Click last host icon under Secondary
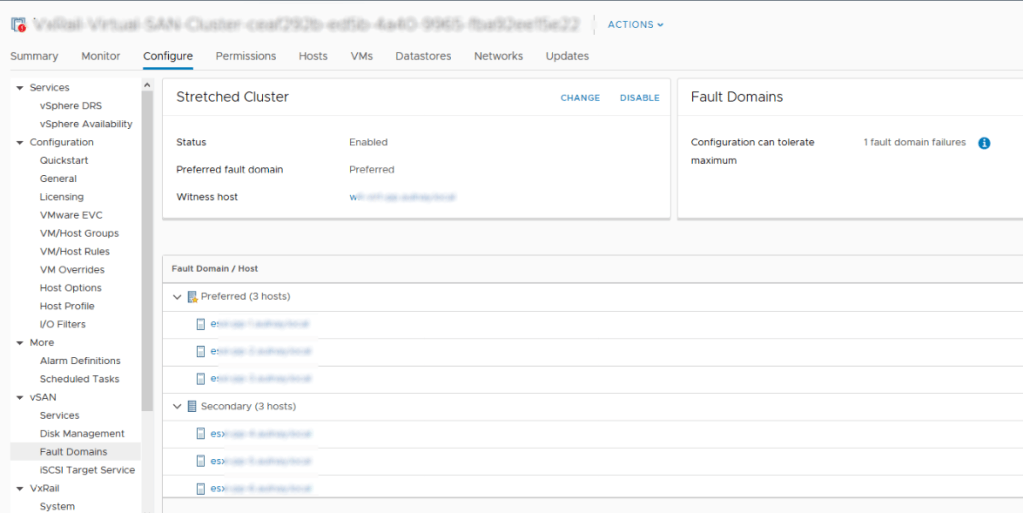This screenshot has height=513, width=1023. (x=201, y=489)
